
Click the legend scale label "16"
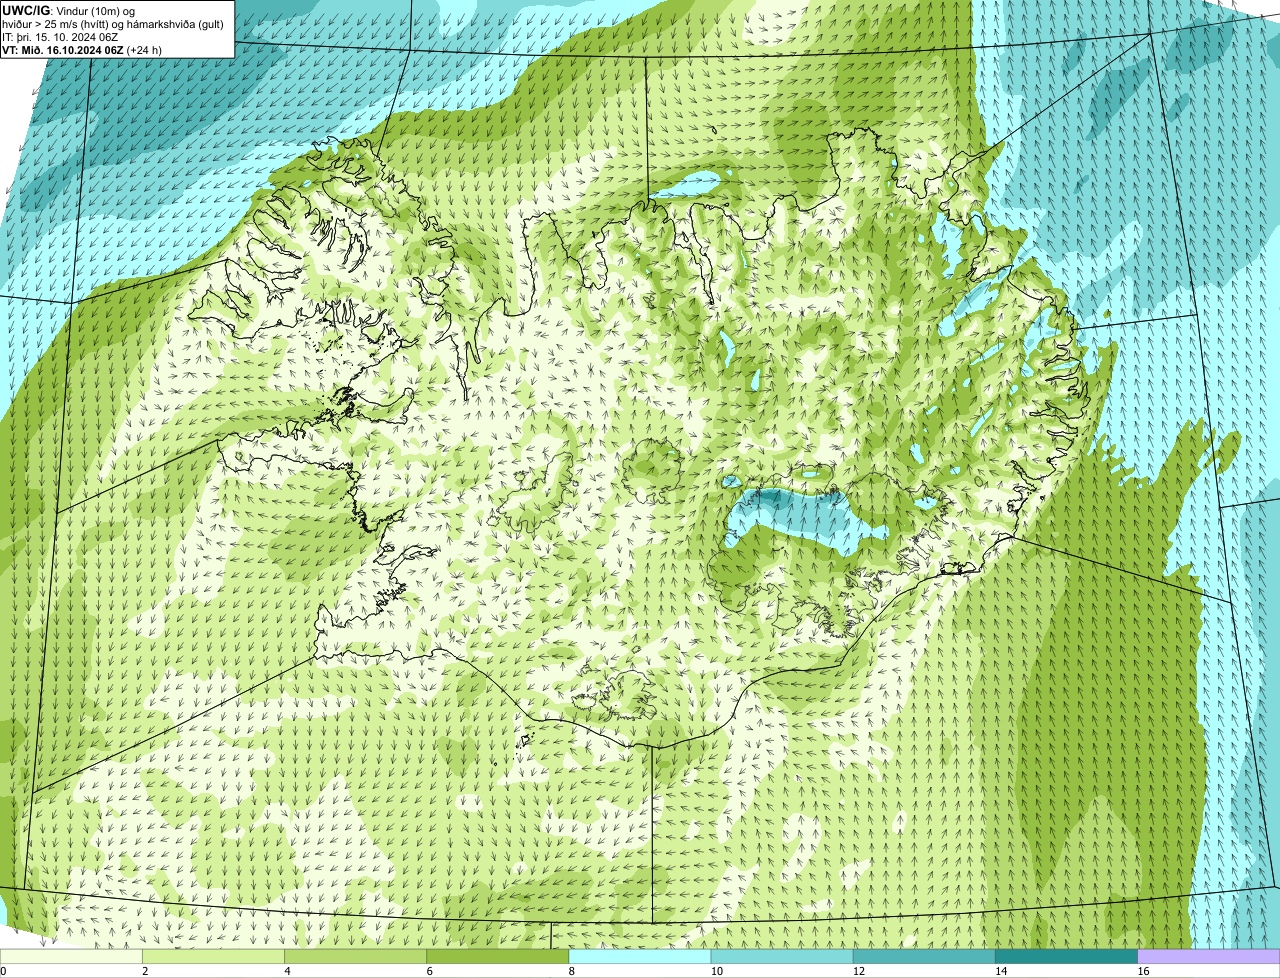pos(1142,971)
